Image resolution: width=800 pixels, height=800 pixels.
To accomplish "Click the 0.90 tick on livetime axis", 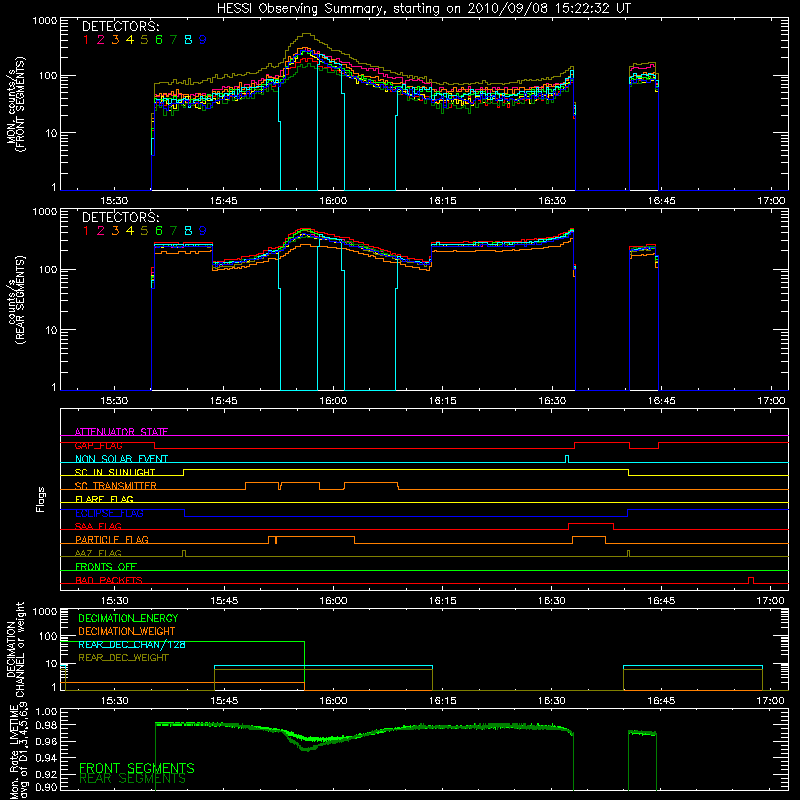I will coord(47,787).
